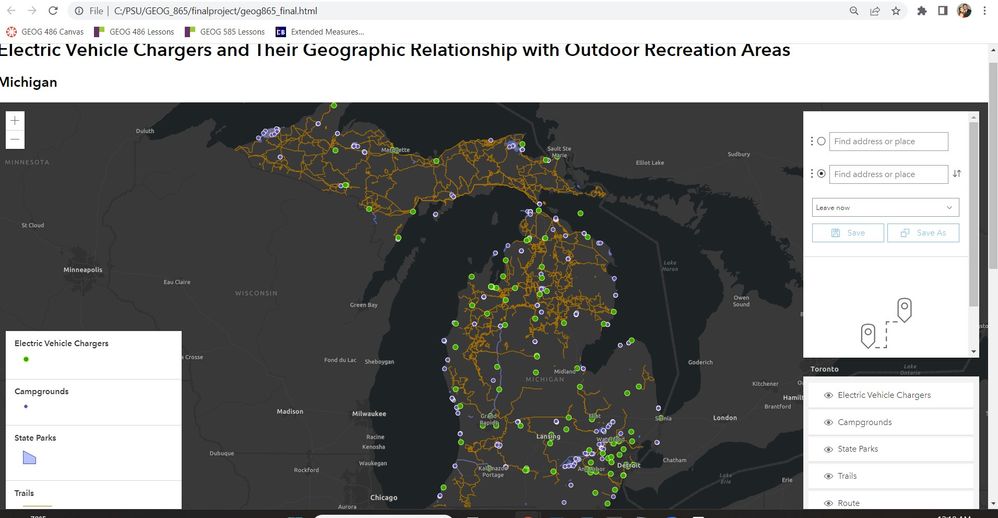Screen dimensions: 998x518
Task: Click the Michigan page subheading
Action: click(x=28, y=82)
